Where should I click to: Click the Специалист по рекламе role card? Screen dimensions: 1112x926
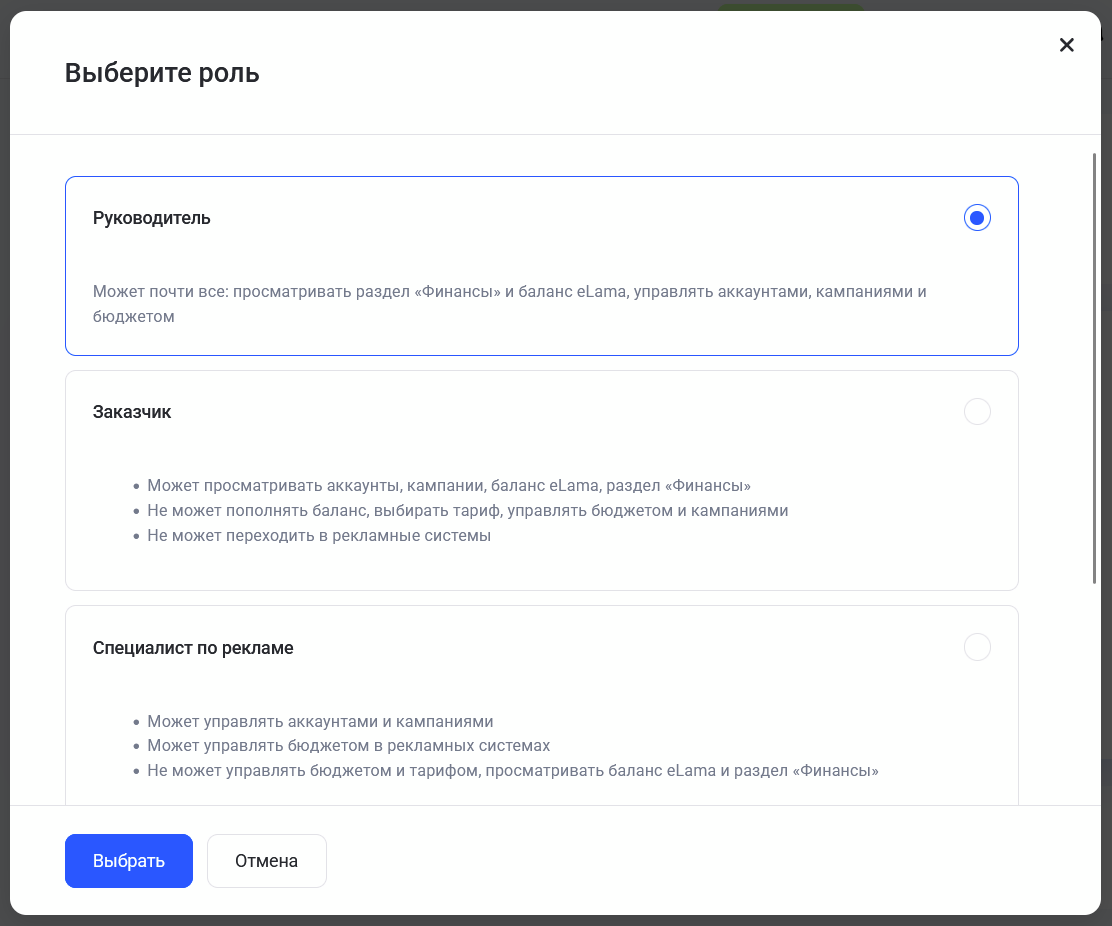541,700
